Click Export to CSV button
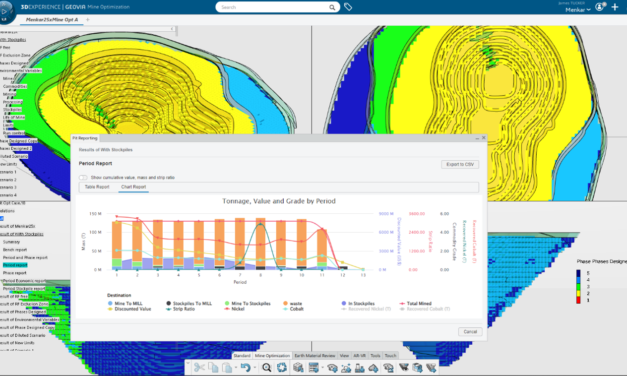 click(460, 164)
